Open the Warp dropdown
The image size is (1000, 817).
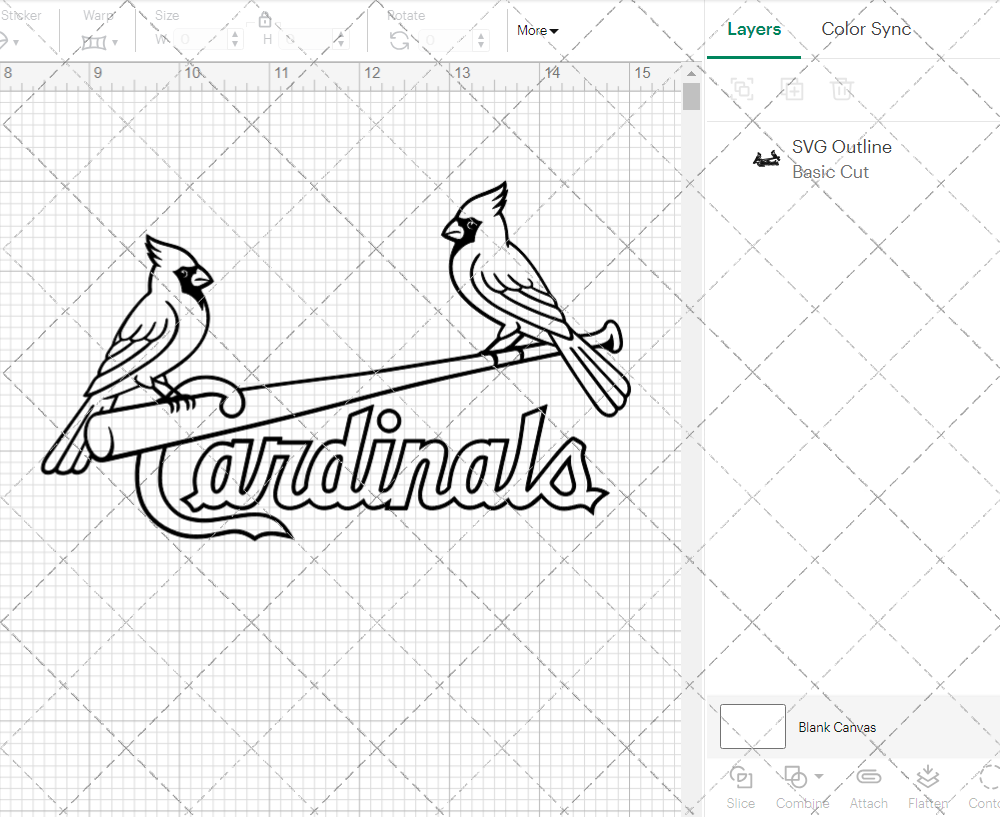100,42
